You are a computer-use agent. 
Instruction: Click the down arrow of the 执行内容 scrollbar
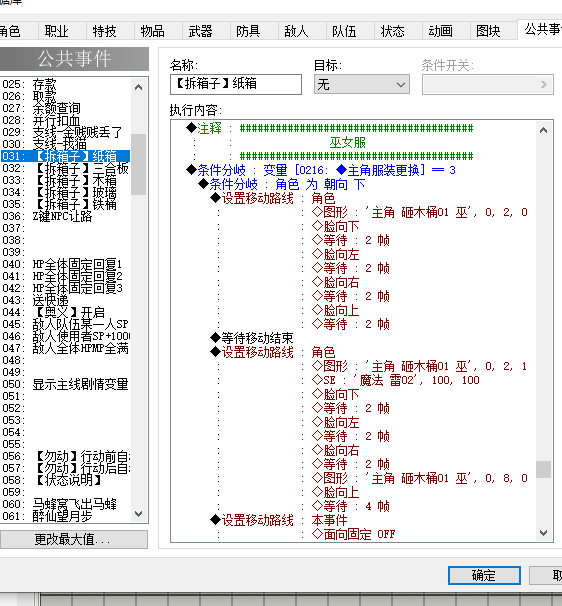click(x=543, y=533)
